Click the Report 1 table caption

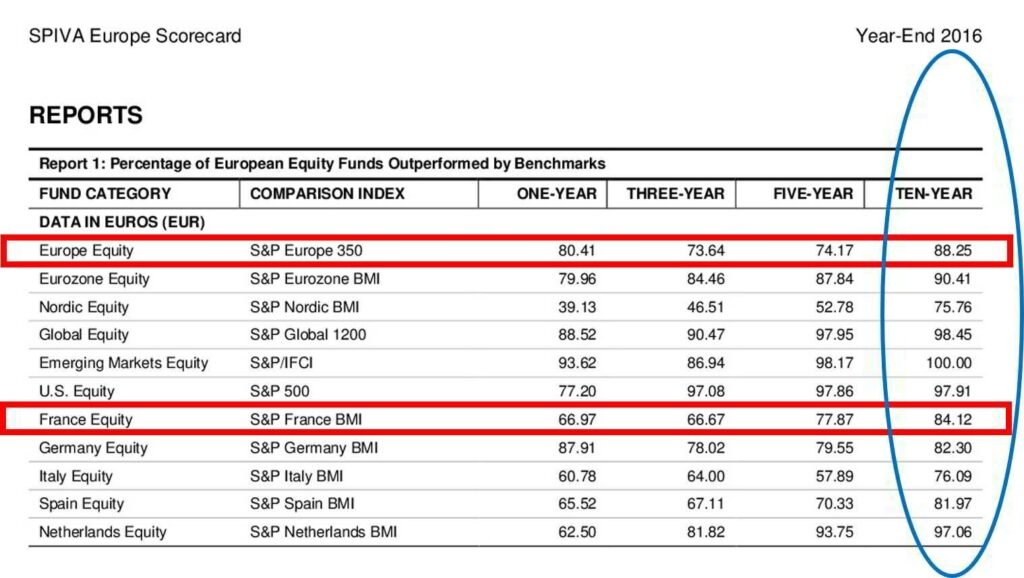322,163
